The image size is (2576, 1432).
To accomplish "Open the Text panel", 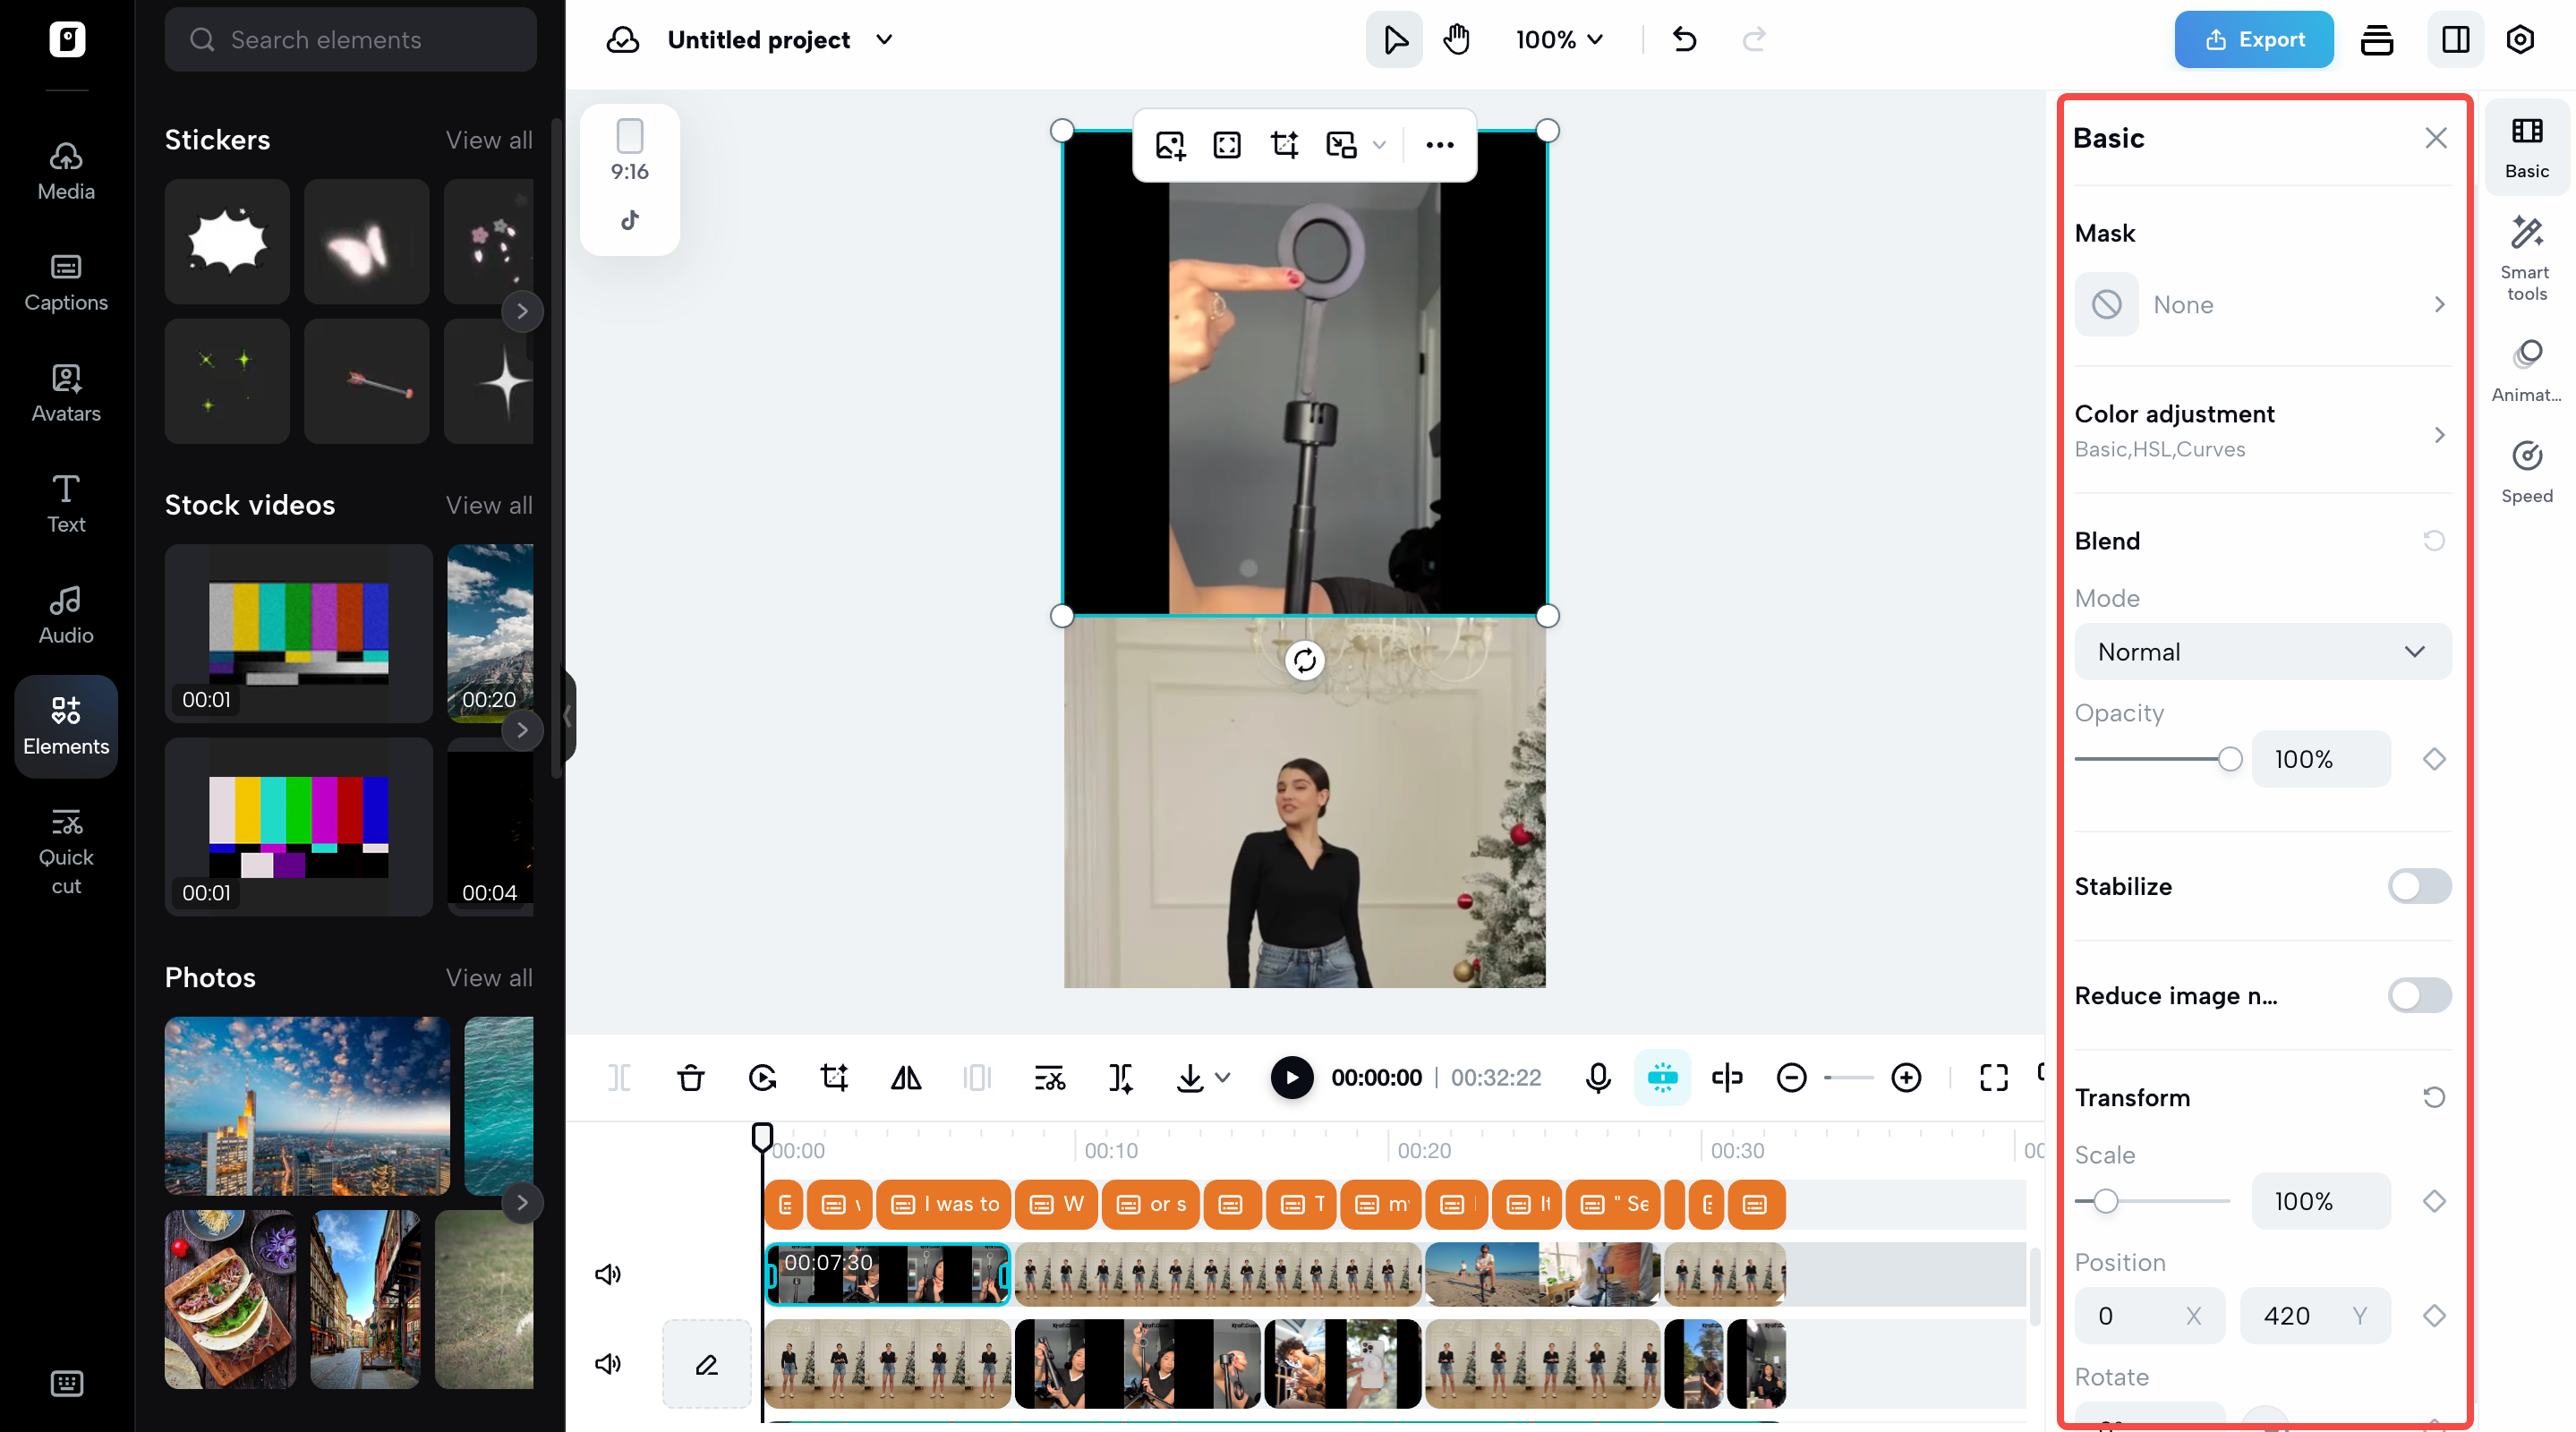I will (x=64, y=503).
